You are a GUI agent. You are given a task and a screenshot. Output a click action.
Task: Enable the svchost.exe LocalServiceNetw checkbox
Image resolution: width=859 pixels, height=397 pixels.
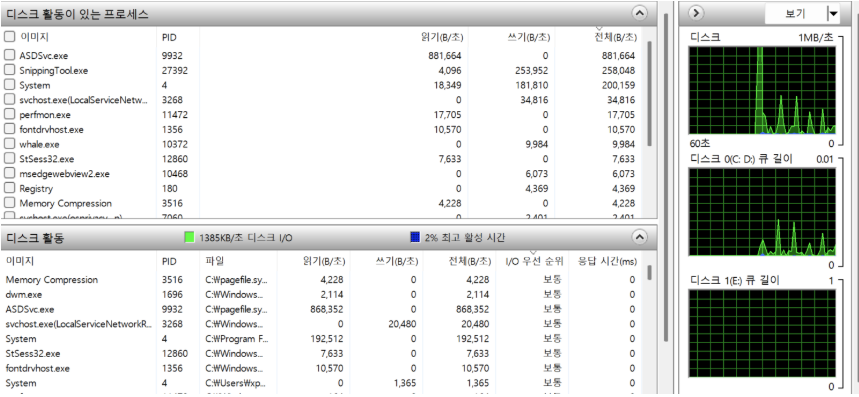9,100
